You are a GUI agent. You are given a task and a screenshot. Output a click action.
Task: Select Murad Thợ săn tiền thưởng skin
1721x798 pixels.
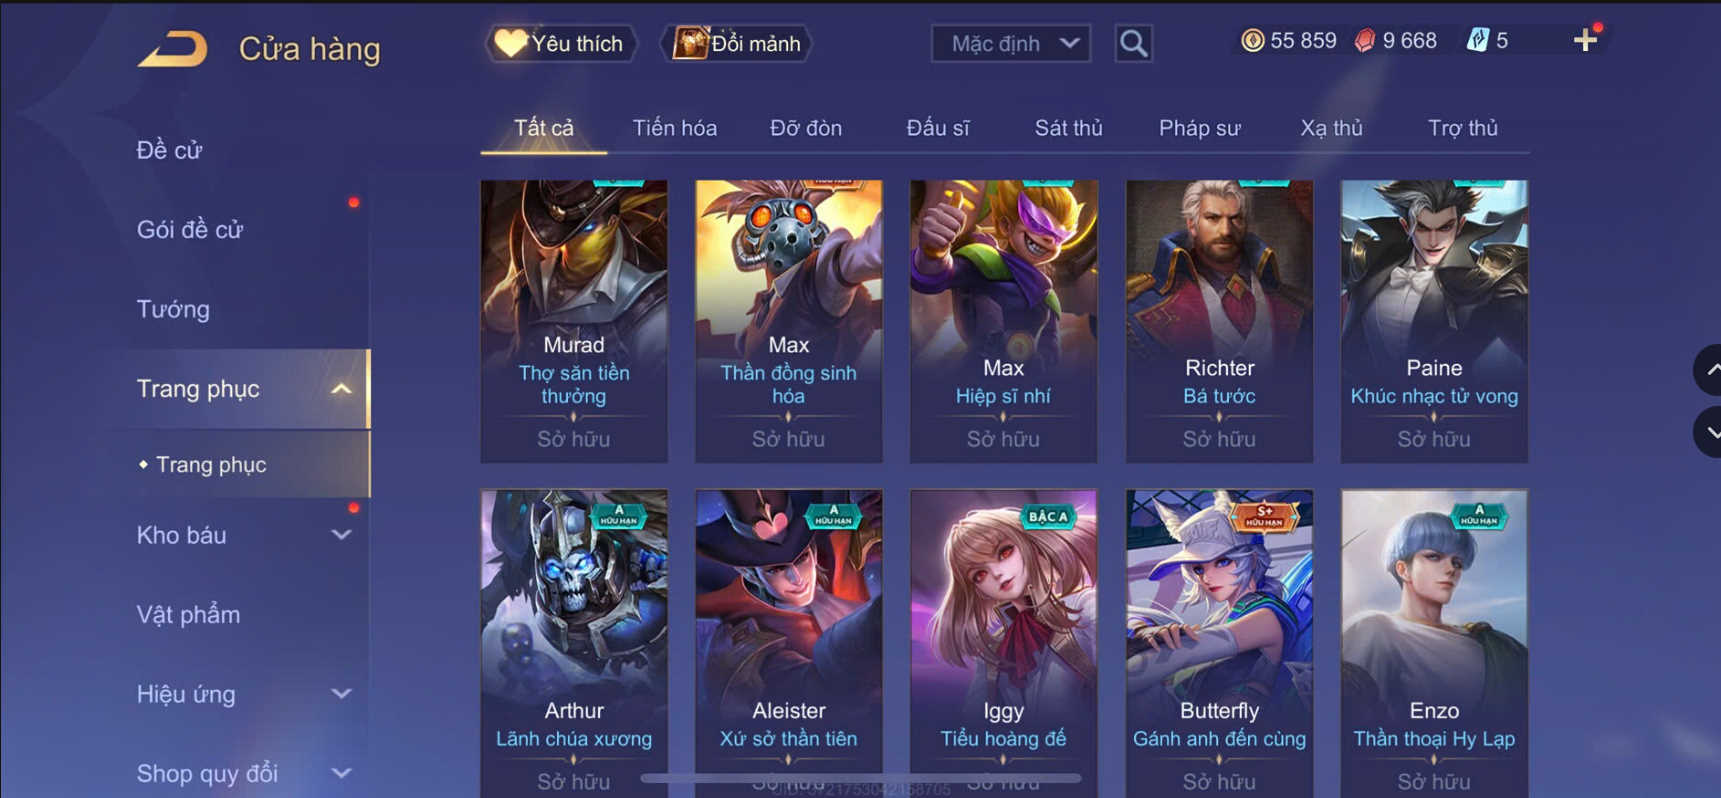[574, 321]
